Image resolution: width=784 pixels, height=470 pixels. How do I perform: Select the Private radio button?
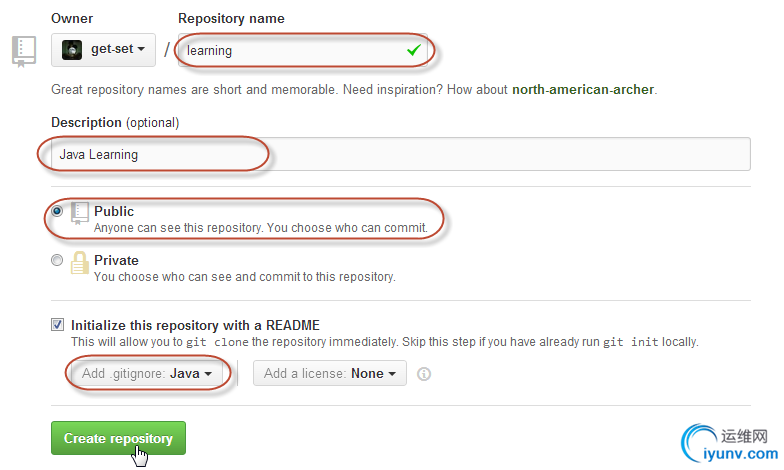57,261
